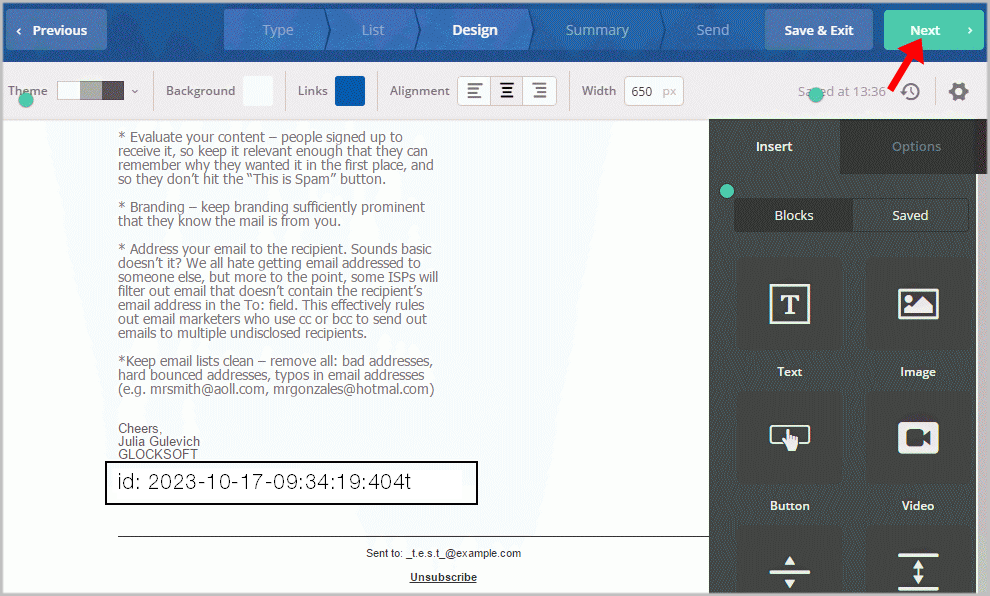Set alignment to right
Screen dimensions: 990x596
(x=540, y=91)
